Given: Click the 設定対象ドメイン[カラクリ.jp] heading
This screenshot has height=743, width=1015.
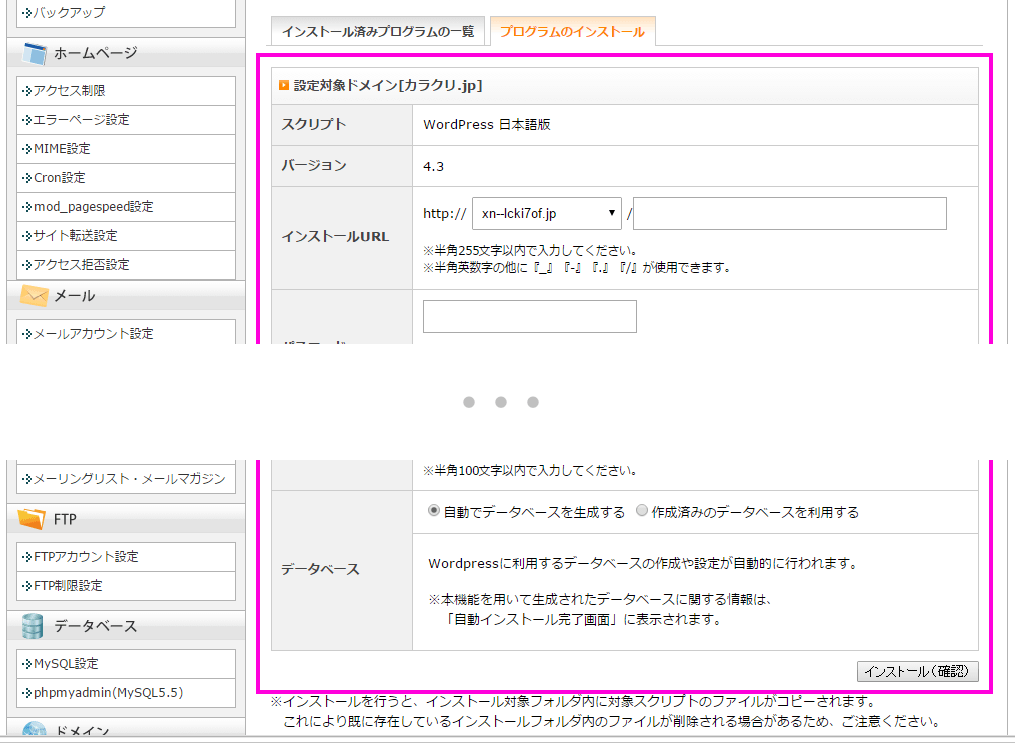Looking at the screenshot, I should [x=388, y=85].
